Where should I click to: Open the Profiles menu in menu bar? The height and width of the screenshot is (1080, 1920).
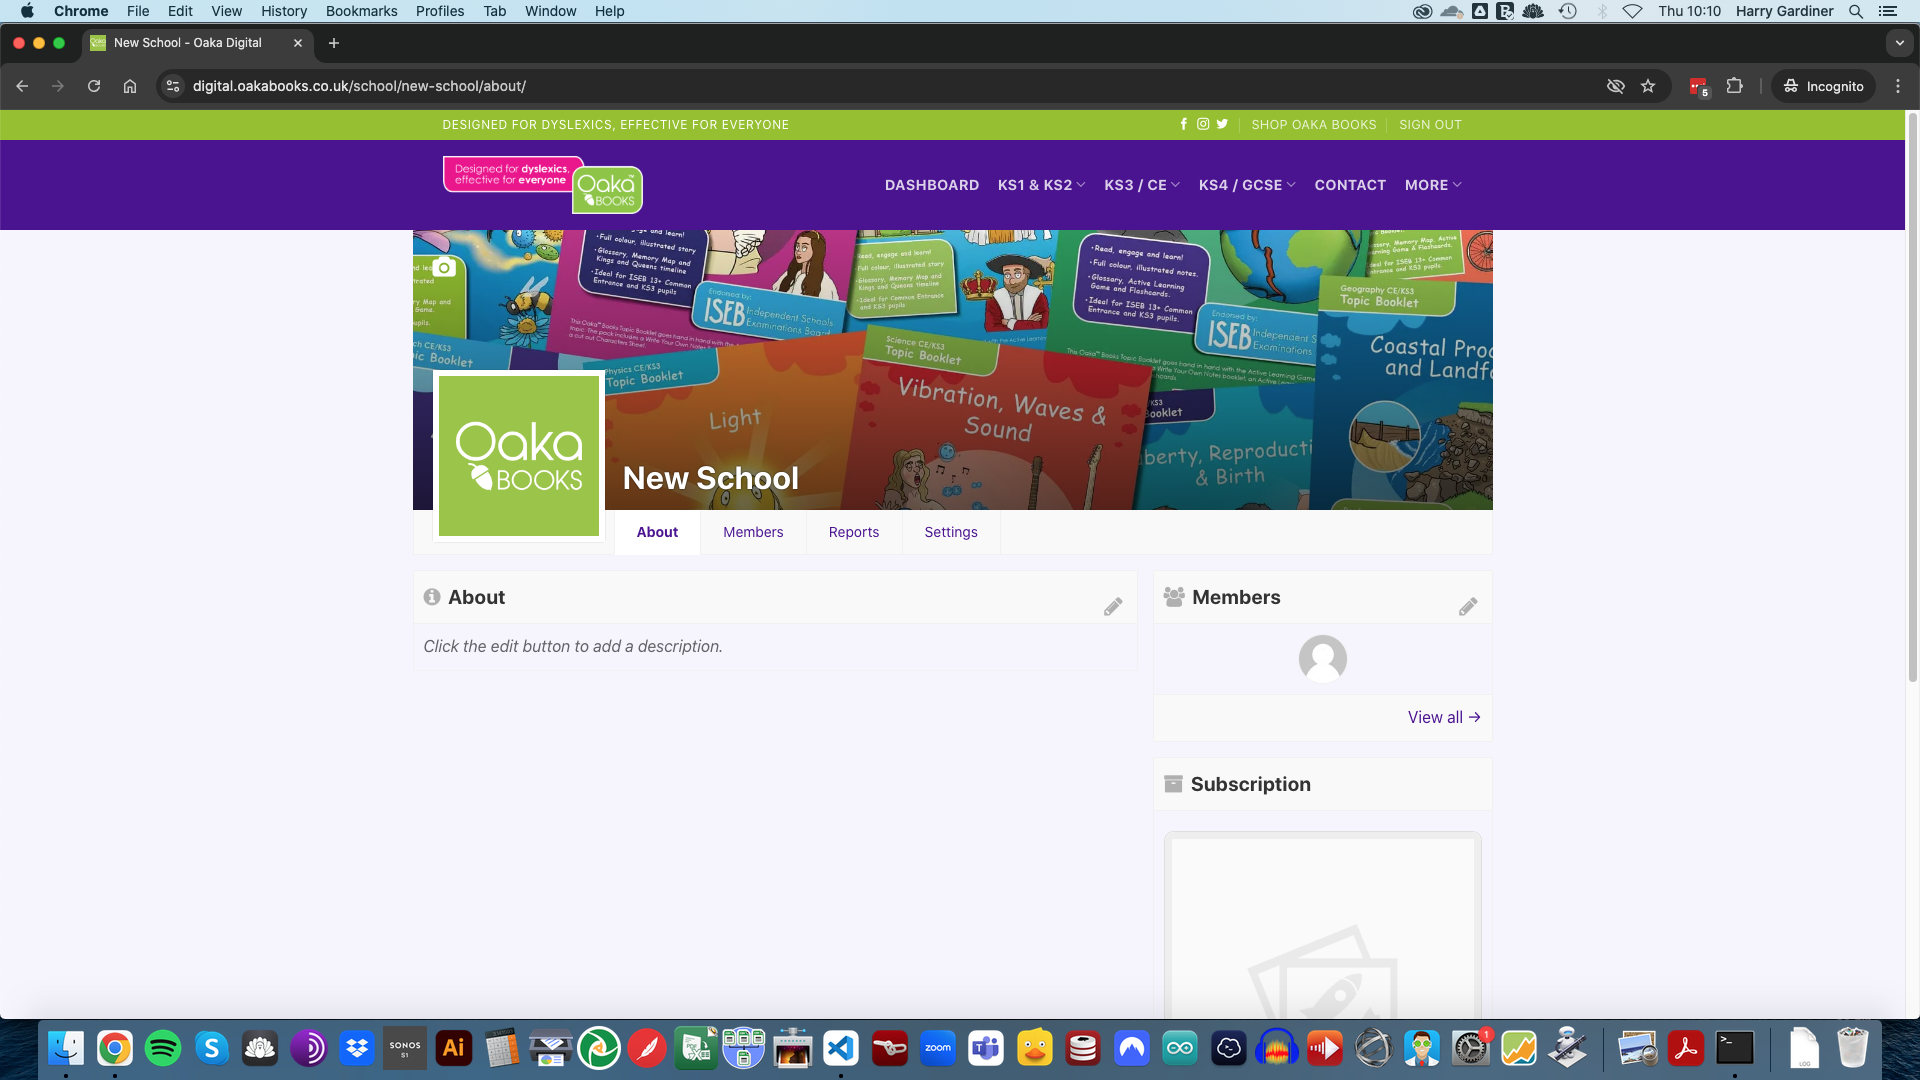click(440, 11)
